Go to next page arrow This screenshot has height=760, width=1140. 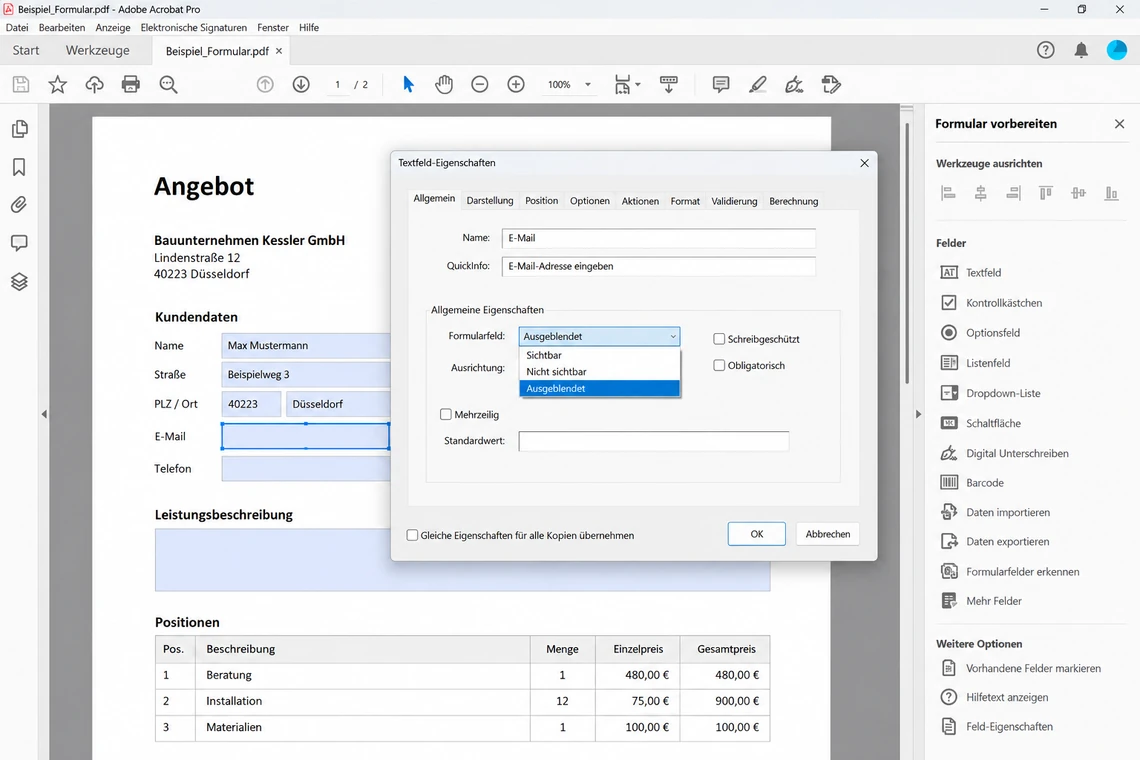(x=301, y=84)
